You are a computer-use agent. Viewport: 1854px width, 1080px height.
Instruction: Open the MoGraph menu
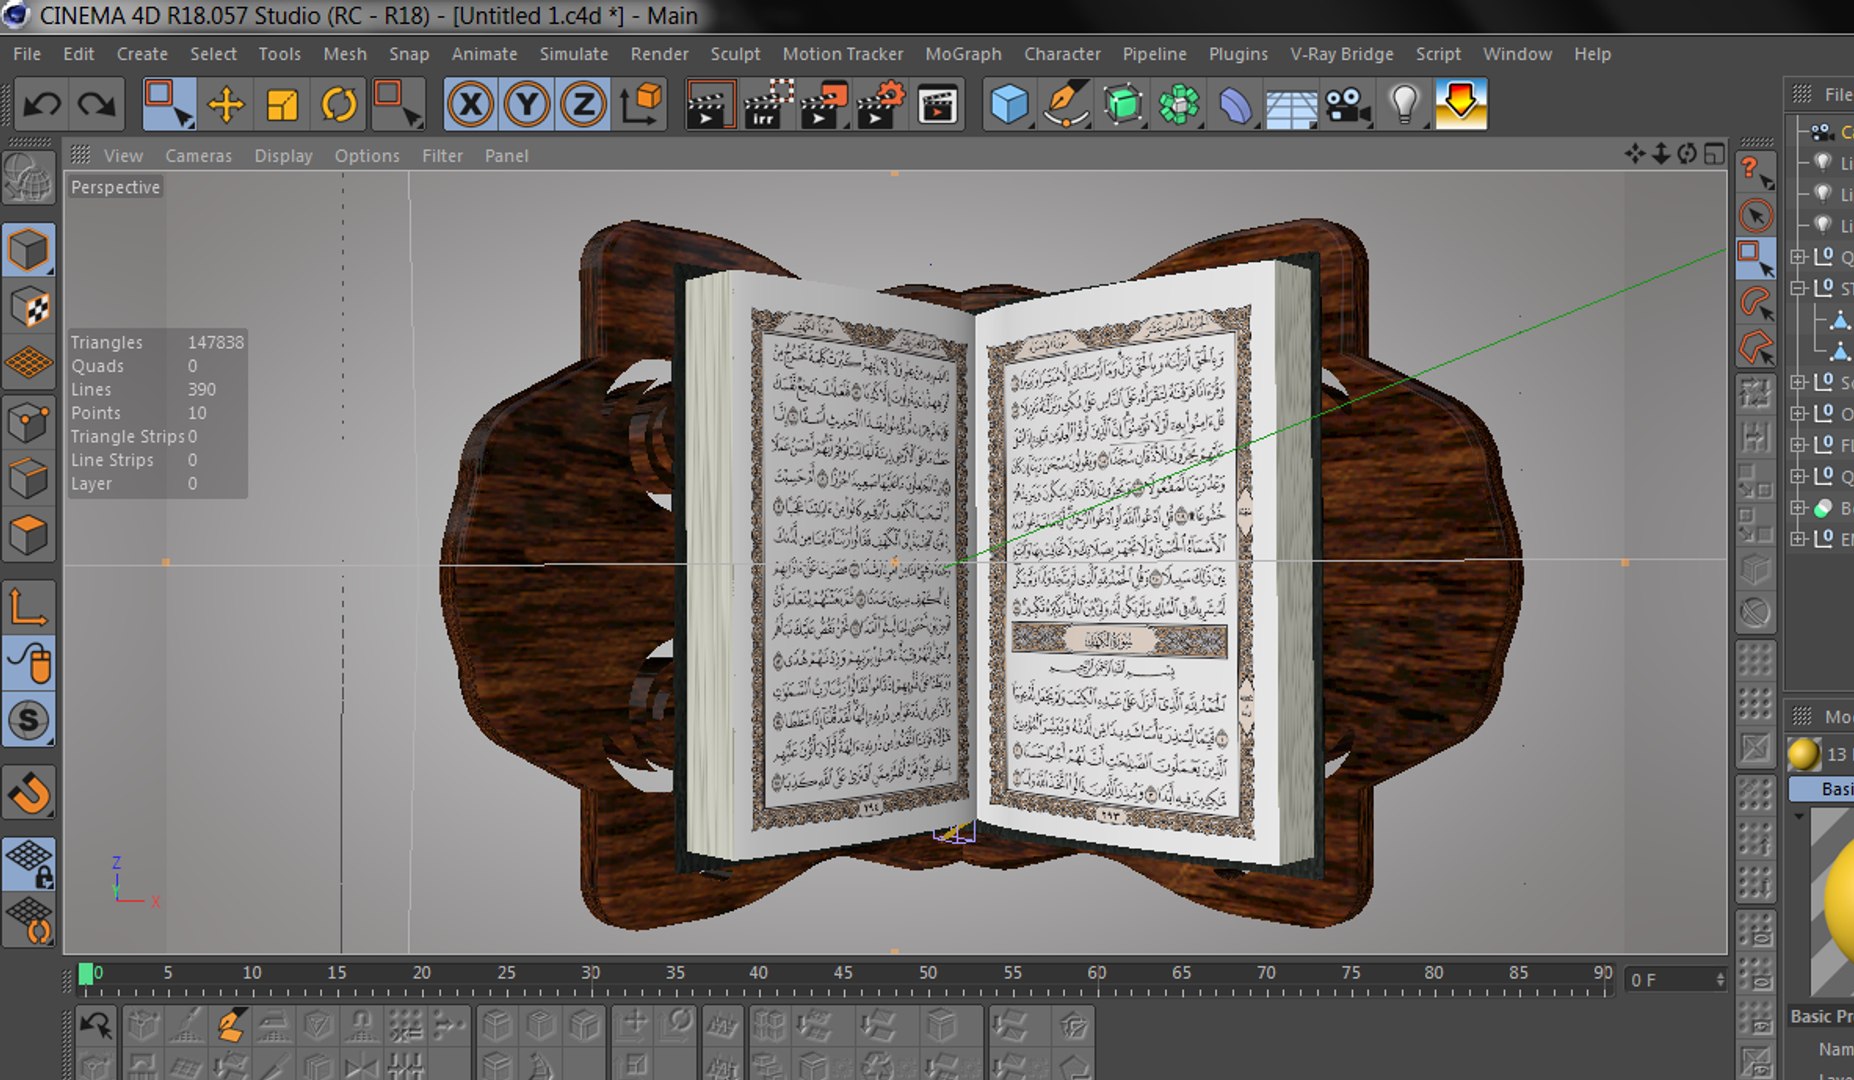963,54
